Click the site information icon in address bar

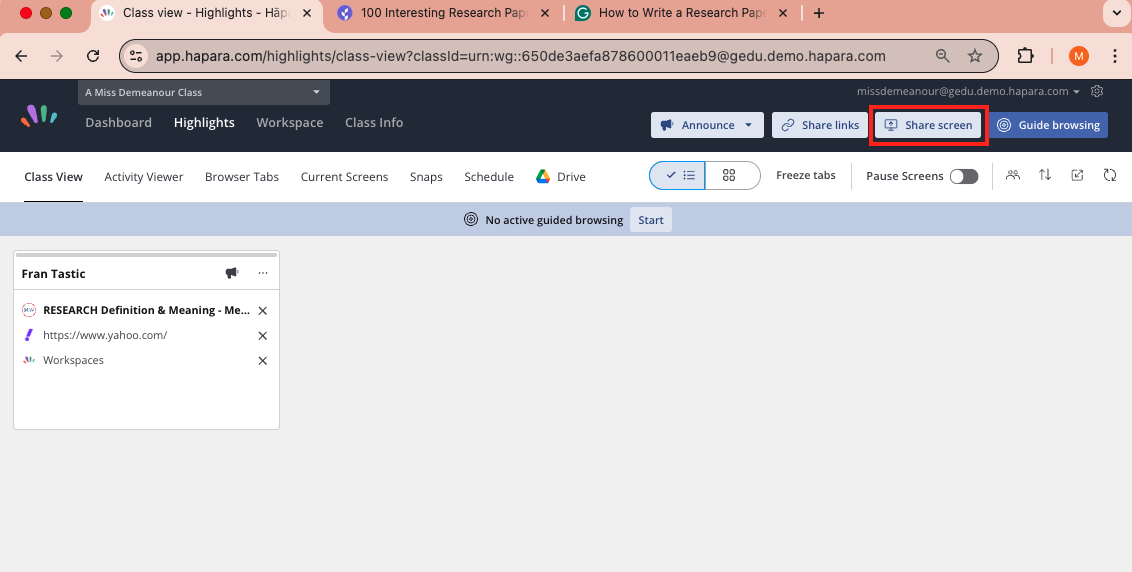[136, 56]
